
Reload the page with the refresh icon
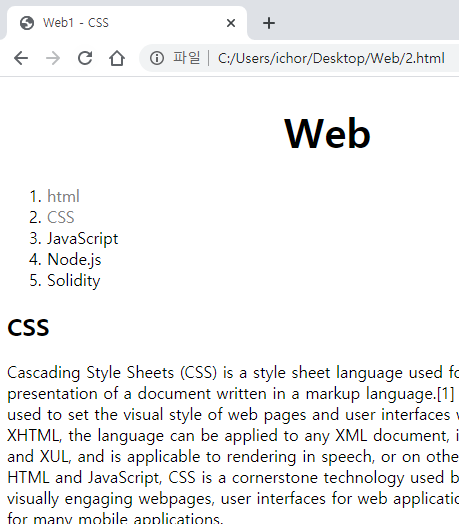[85, 58]
